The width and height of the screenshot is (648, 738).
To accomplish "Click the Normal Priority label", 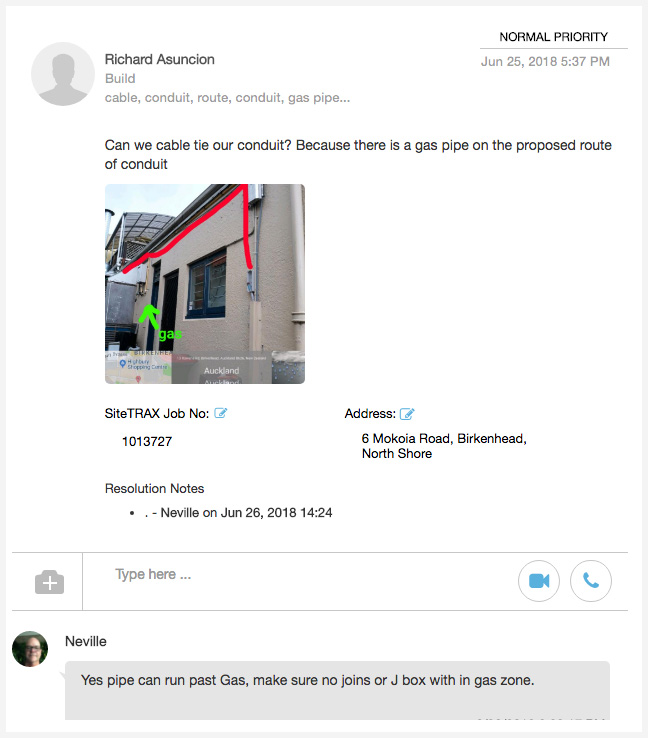I will (553, 37).
